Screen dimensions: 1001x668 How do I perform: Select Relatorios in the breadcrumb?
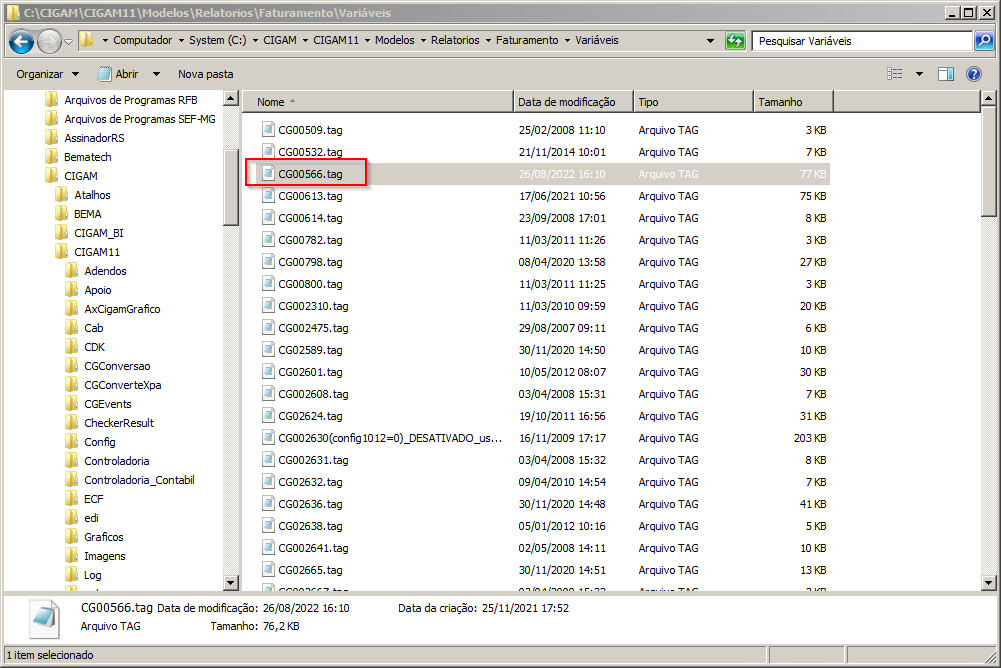click(x=455, y=40)
